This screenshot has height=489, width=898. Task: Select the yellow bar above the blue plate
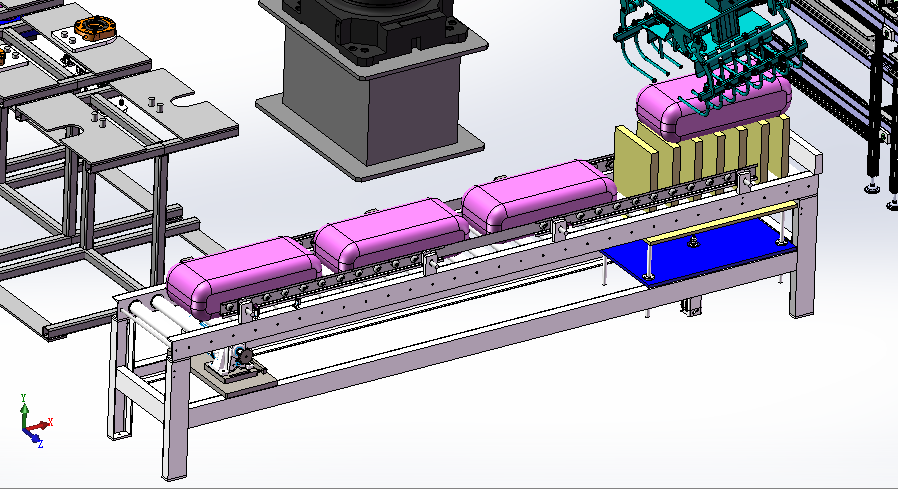click(722, 222)
